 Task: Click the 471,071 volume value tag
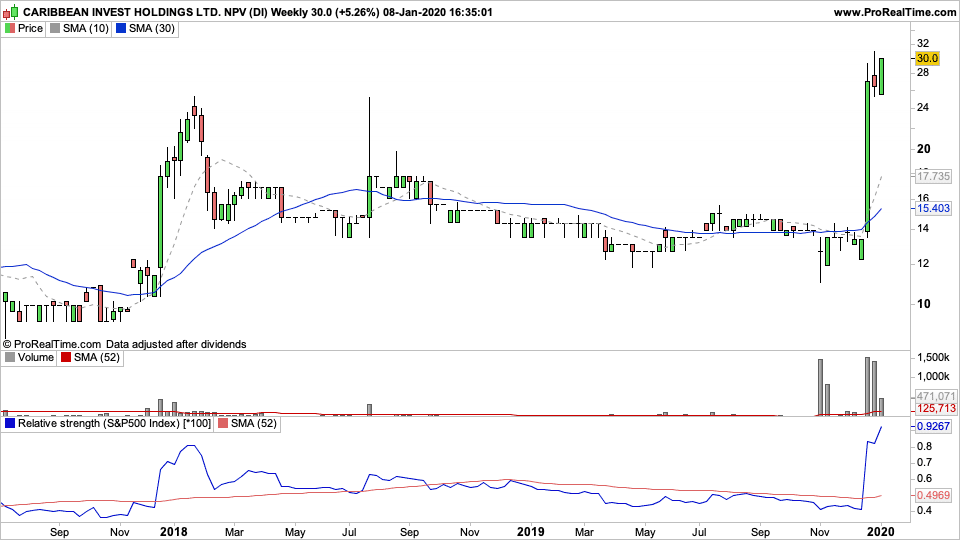pyautogui.click(x=936, y=396)
